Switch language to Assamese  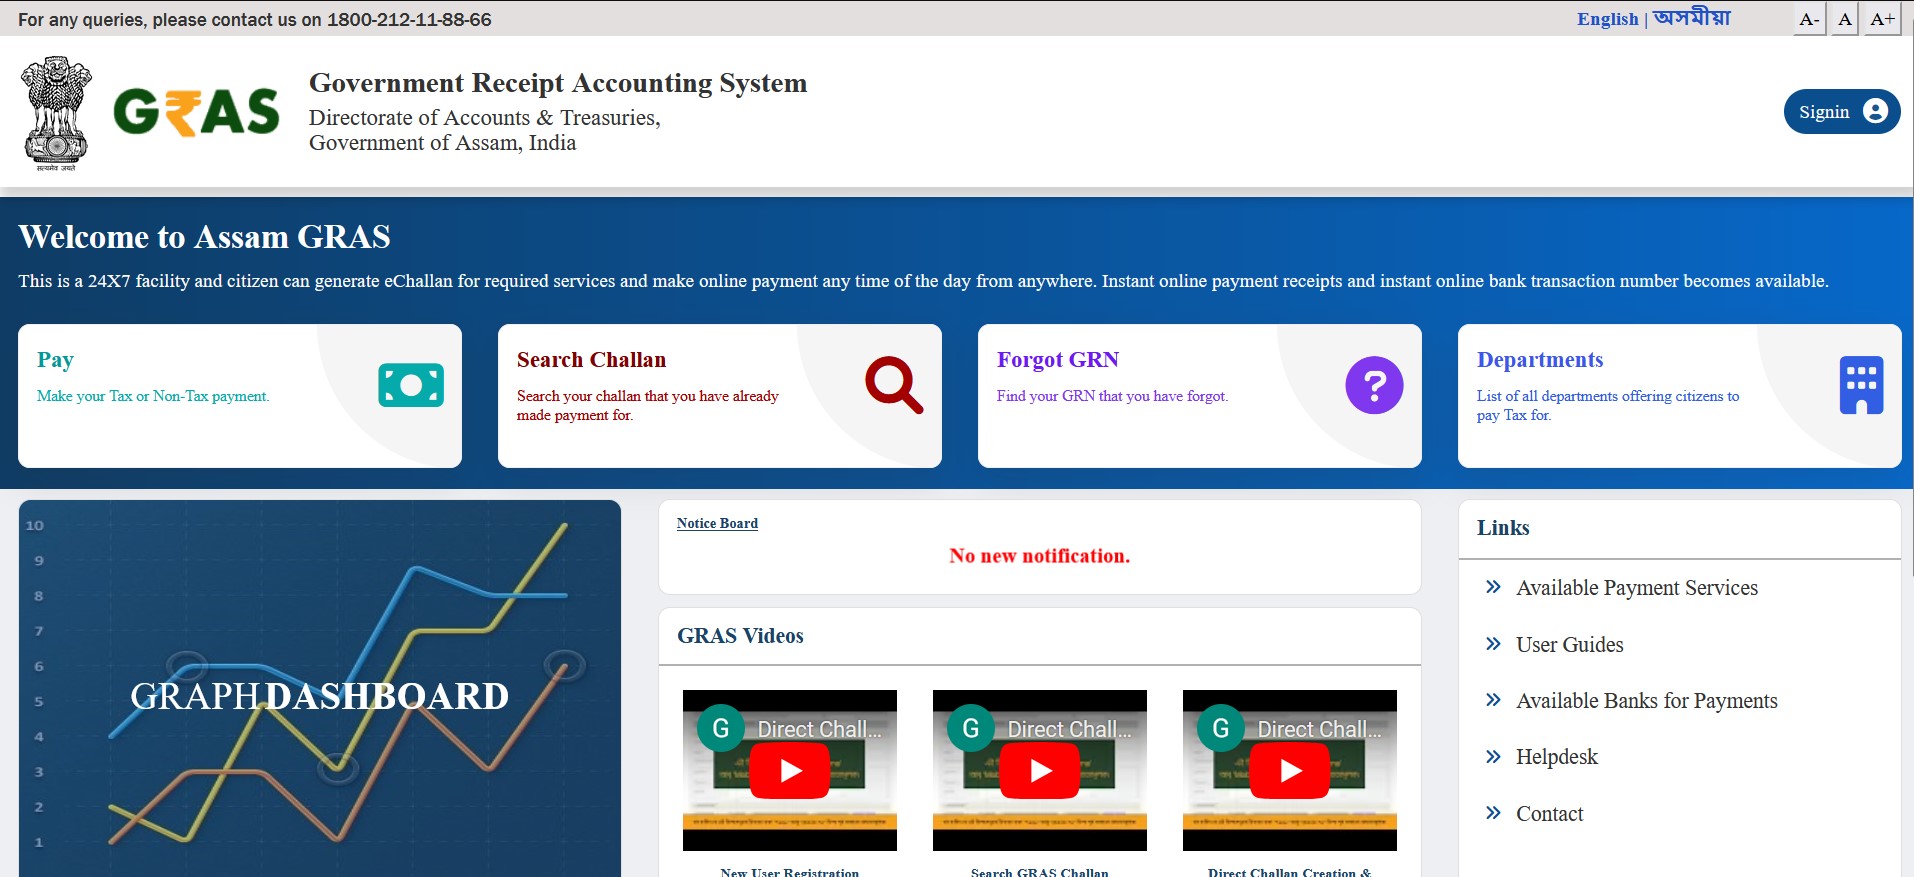(1692, 18)
